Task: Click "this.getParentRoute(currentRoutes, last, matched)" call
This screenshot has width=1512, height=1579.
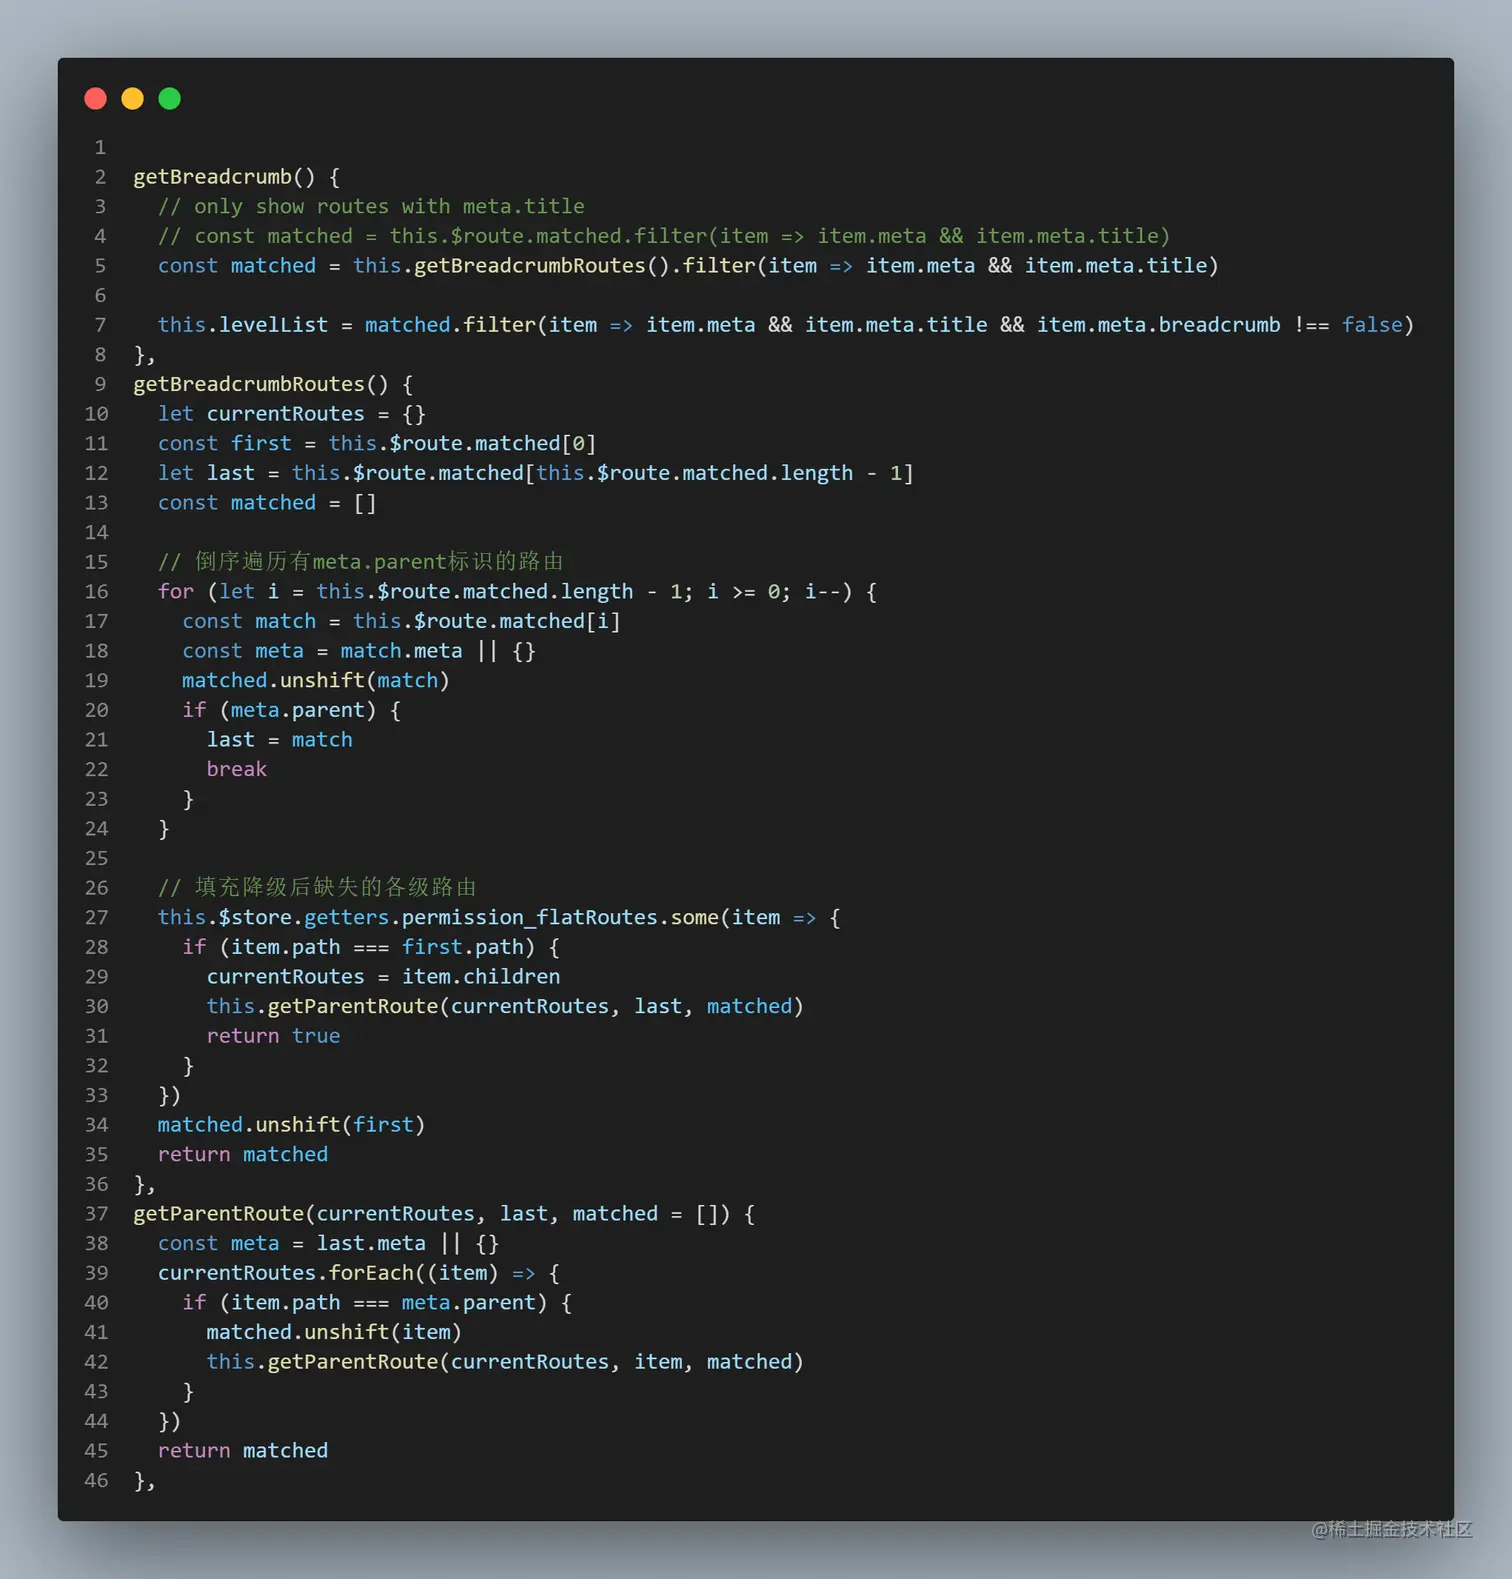Action: (505, 1006)
